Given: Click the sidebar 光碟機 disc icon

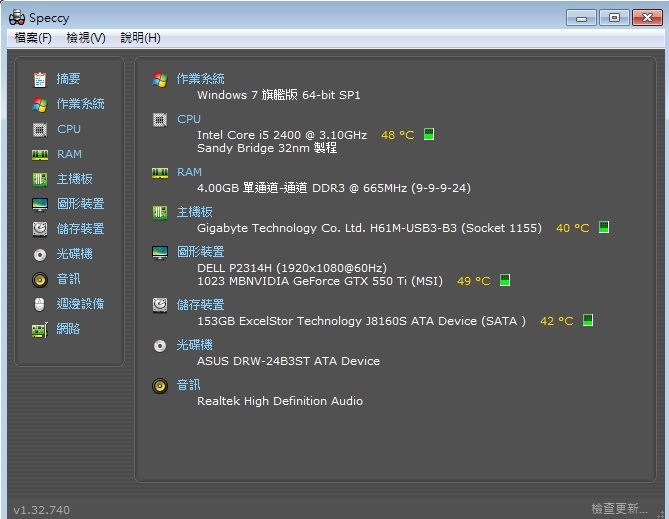Looking at the screenshot, I should click(40, 254).
